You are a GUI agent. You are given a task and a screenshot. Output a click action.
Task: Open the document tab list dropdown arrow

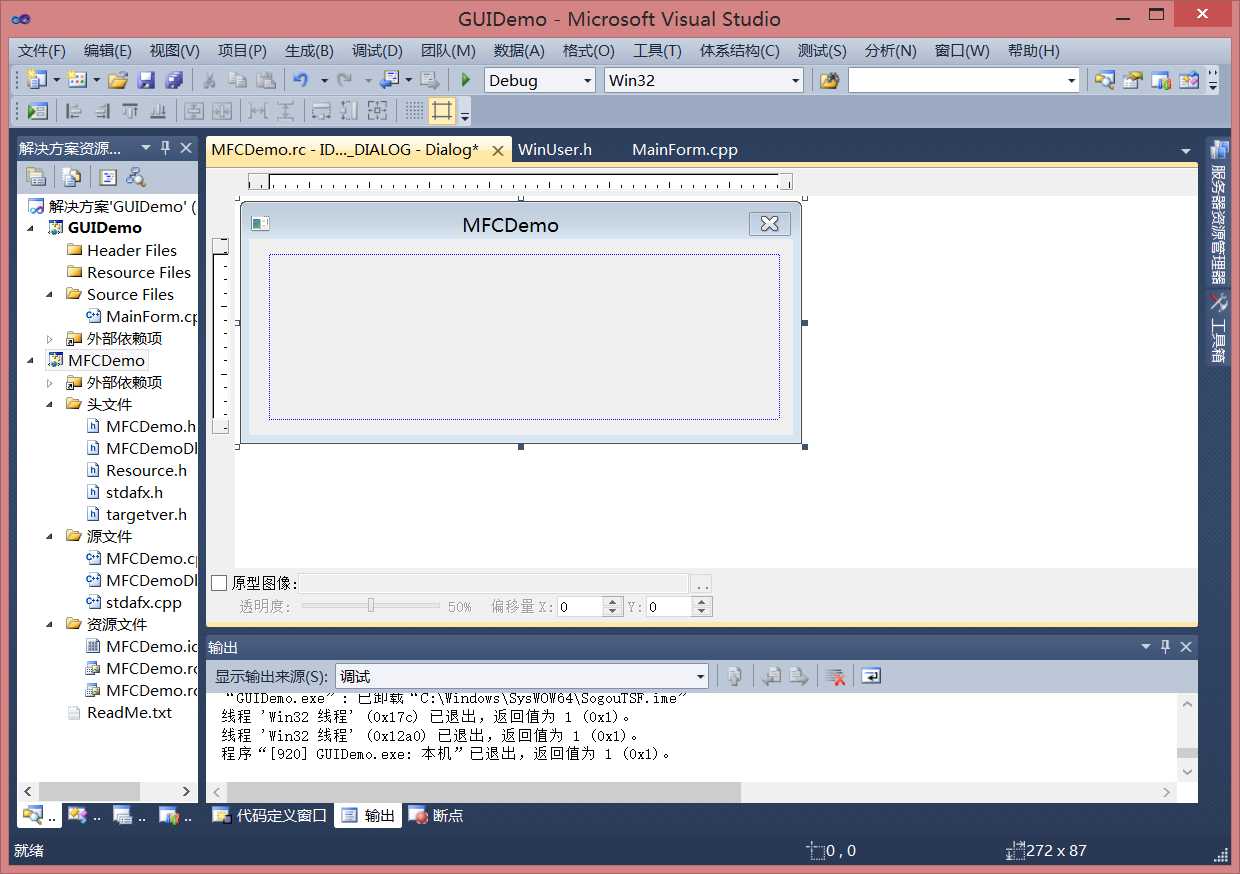(1186, 151)
